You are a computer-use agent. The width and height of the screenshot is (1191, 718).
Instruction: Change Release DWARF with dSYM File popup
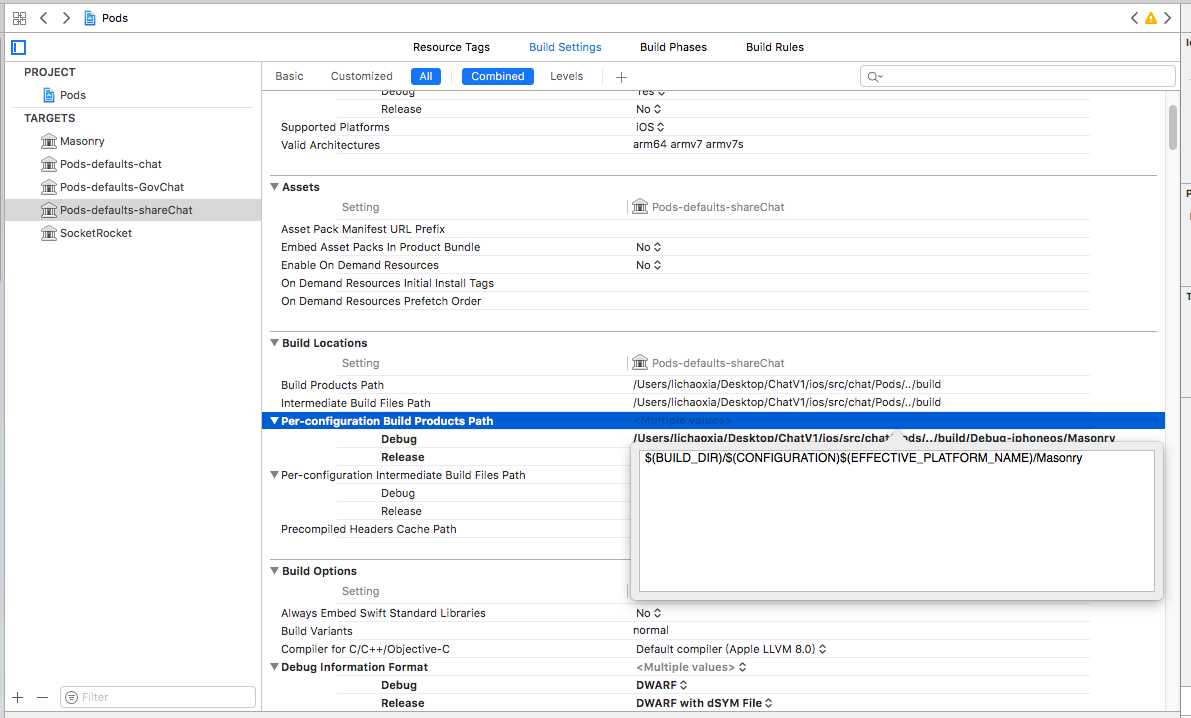click(703, 704)
